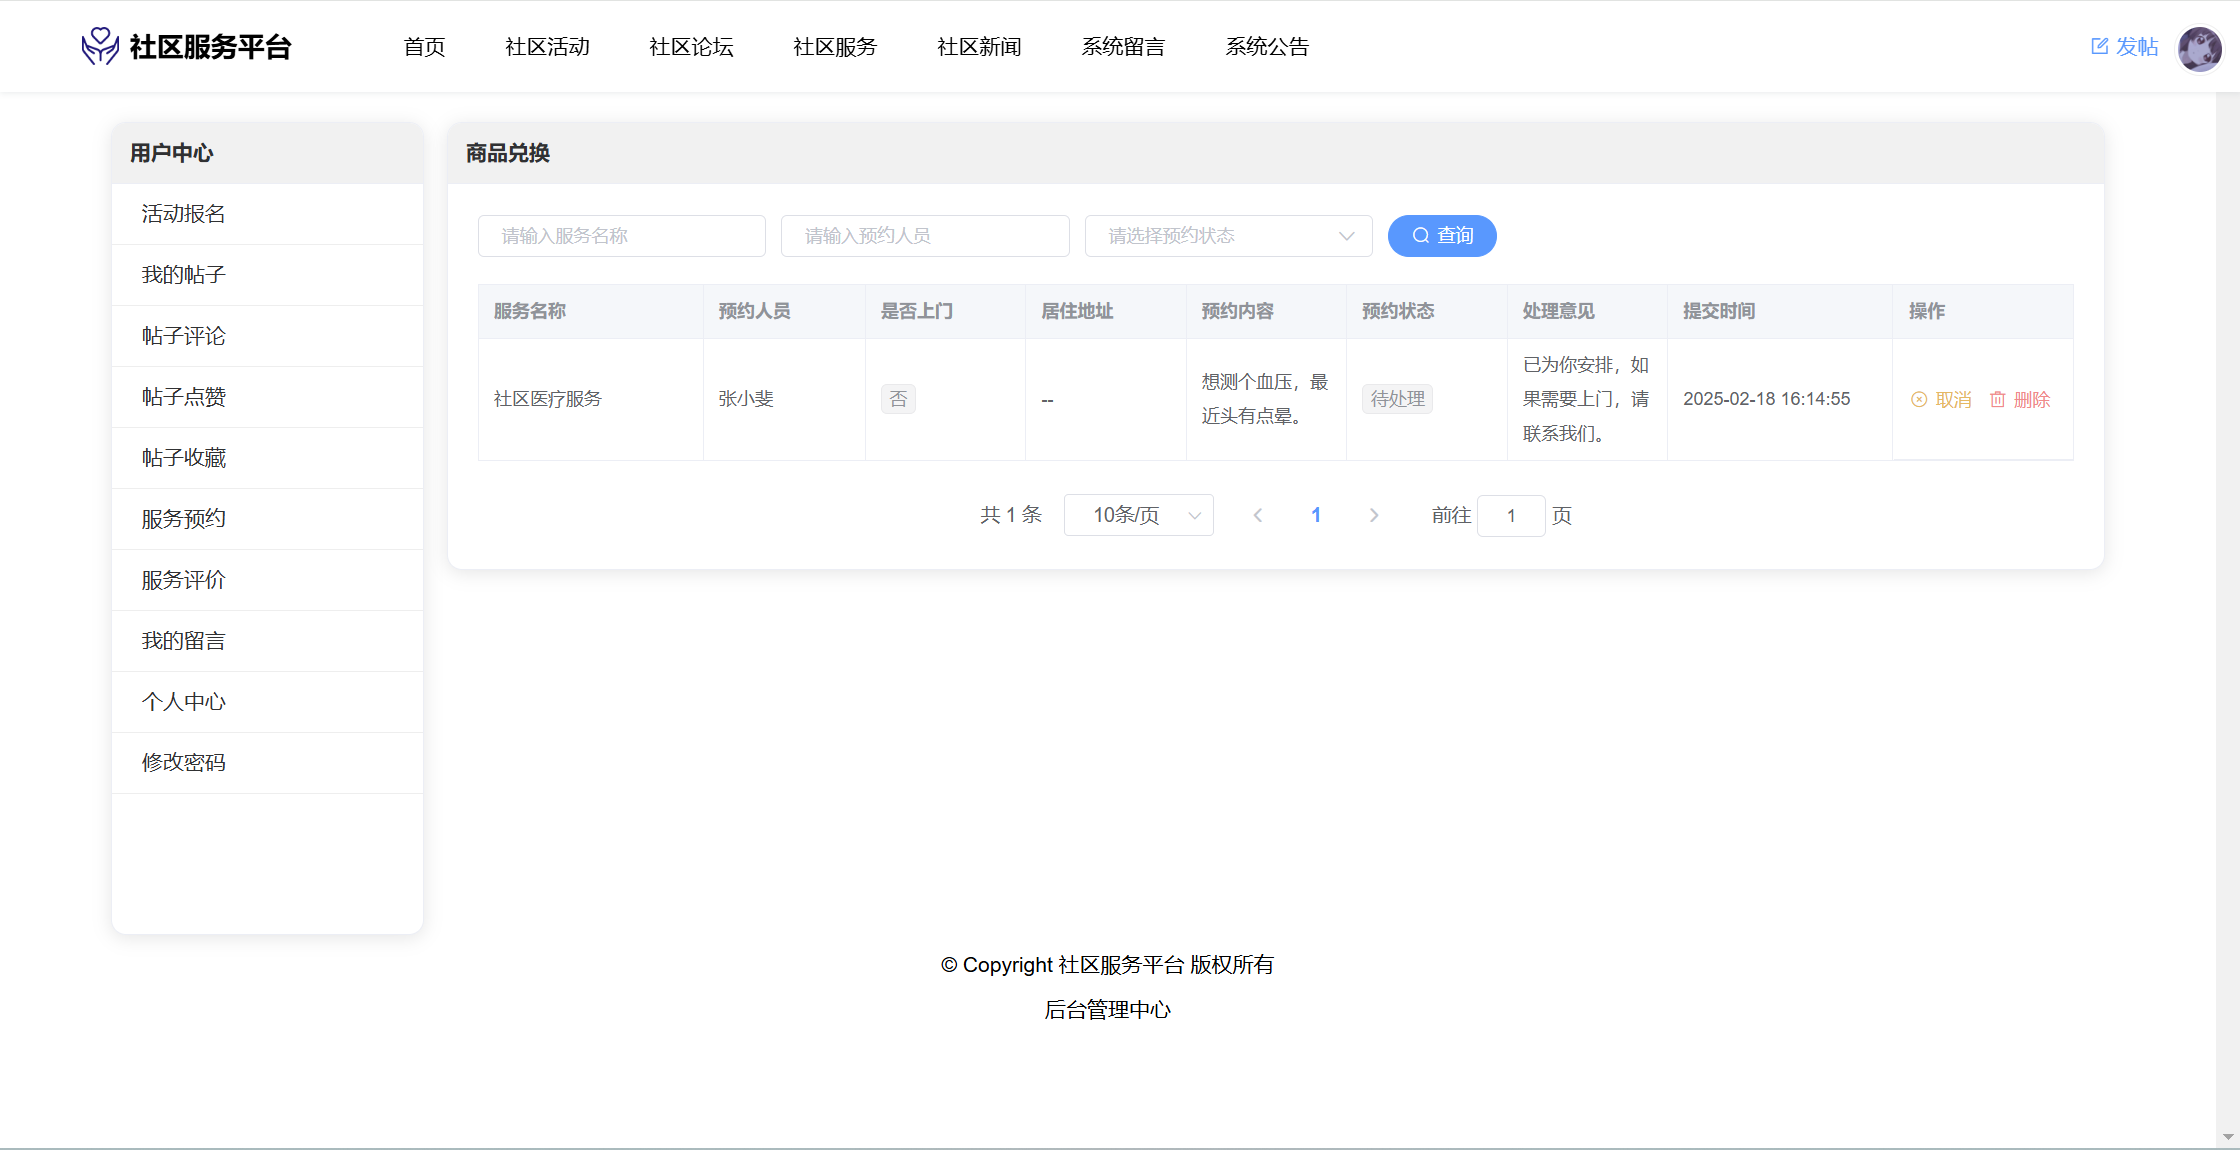
Task: Open 社区活动 in top navigation
Action: click(x=547, y=47)
